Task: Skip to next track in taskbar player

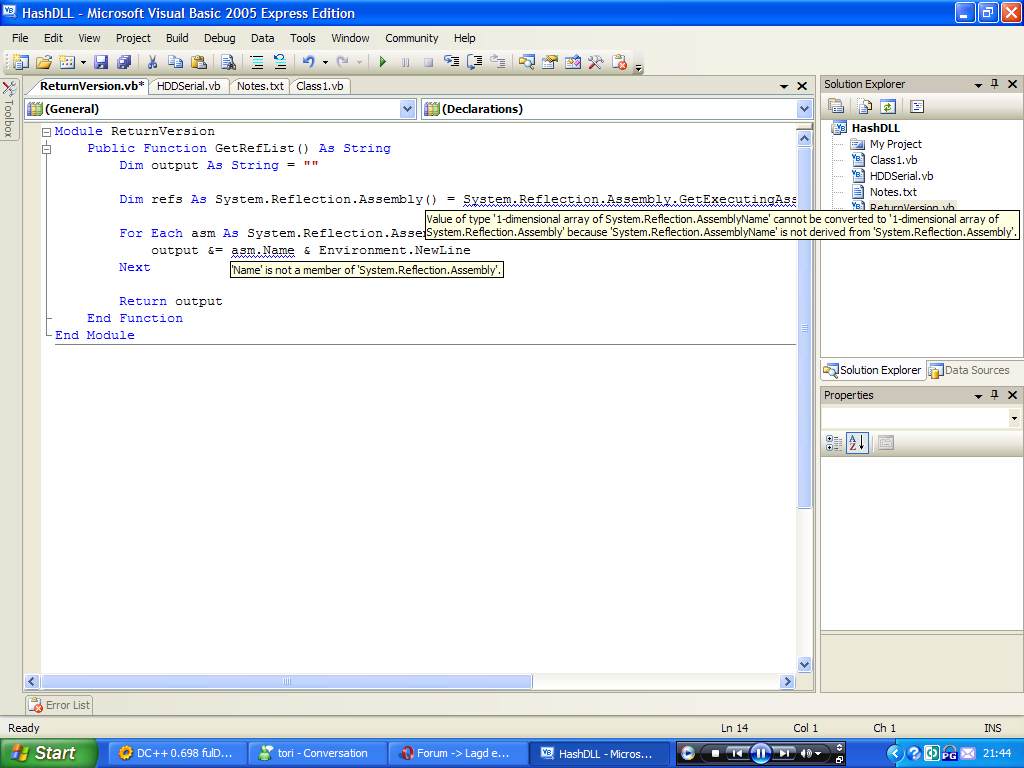Action: [784, 754]
